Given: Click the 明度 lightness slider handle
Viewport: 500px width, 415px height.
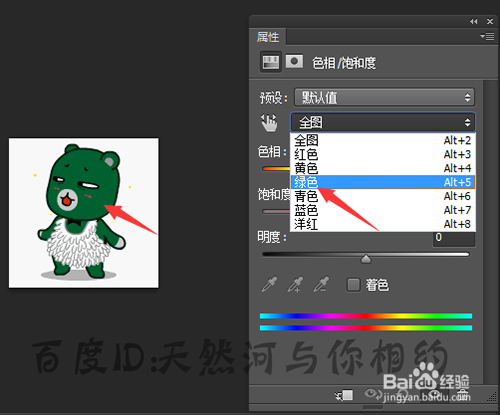Looking at the screenshot, I should tap(366, 259).
